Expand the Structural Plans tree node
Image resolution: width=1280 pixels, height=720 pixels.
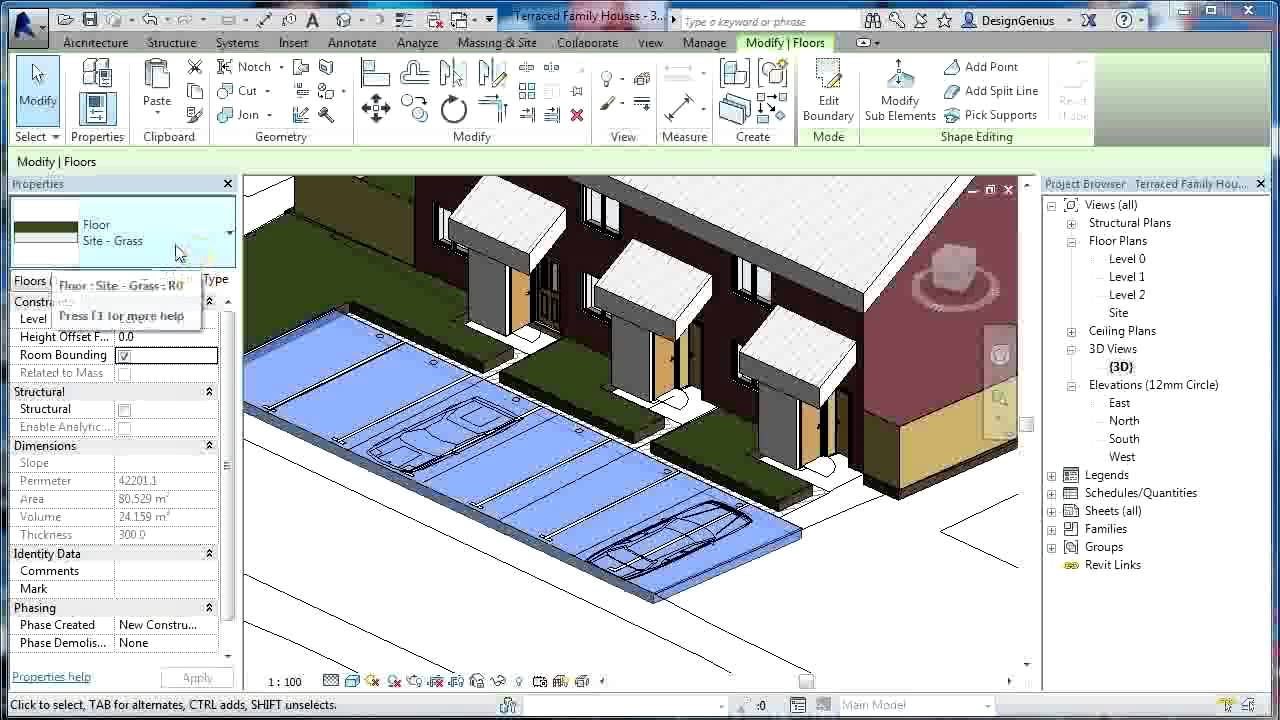(x=1072, y=224)
